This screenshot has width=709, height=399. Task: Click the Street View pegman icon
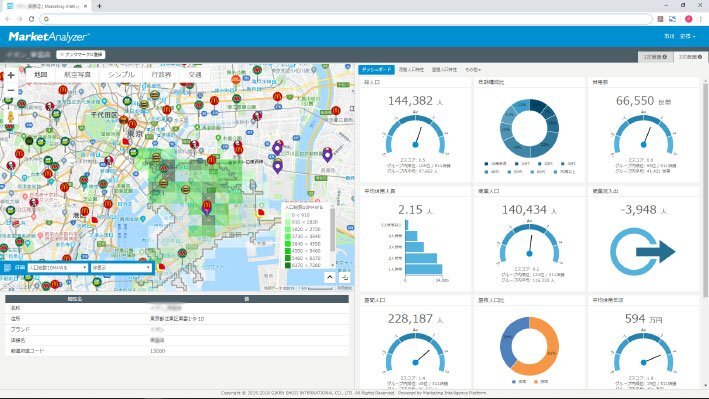[x=11, y=117]
